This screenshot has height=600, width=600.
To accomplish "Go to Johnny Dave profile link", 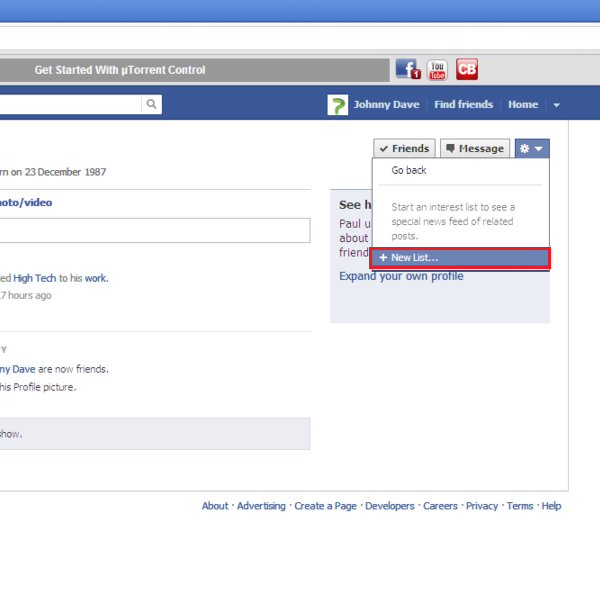I will click(x=386, y=104).
